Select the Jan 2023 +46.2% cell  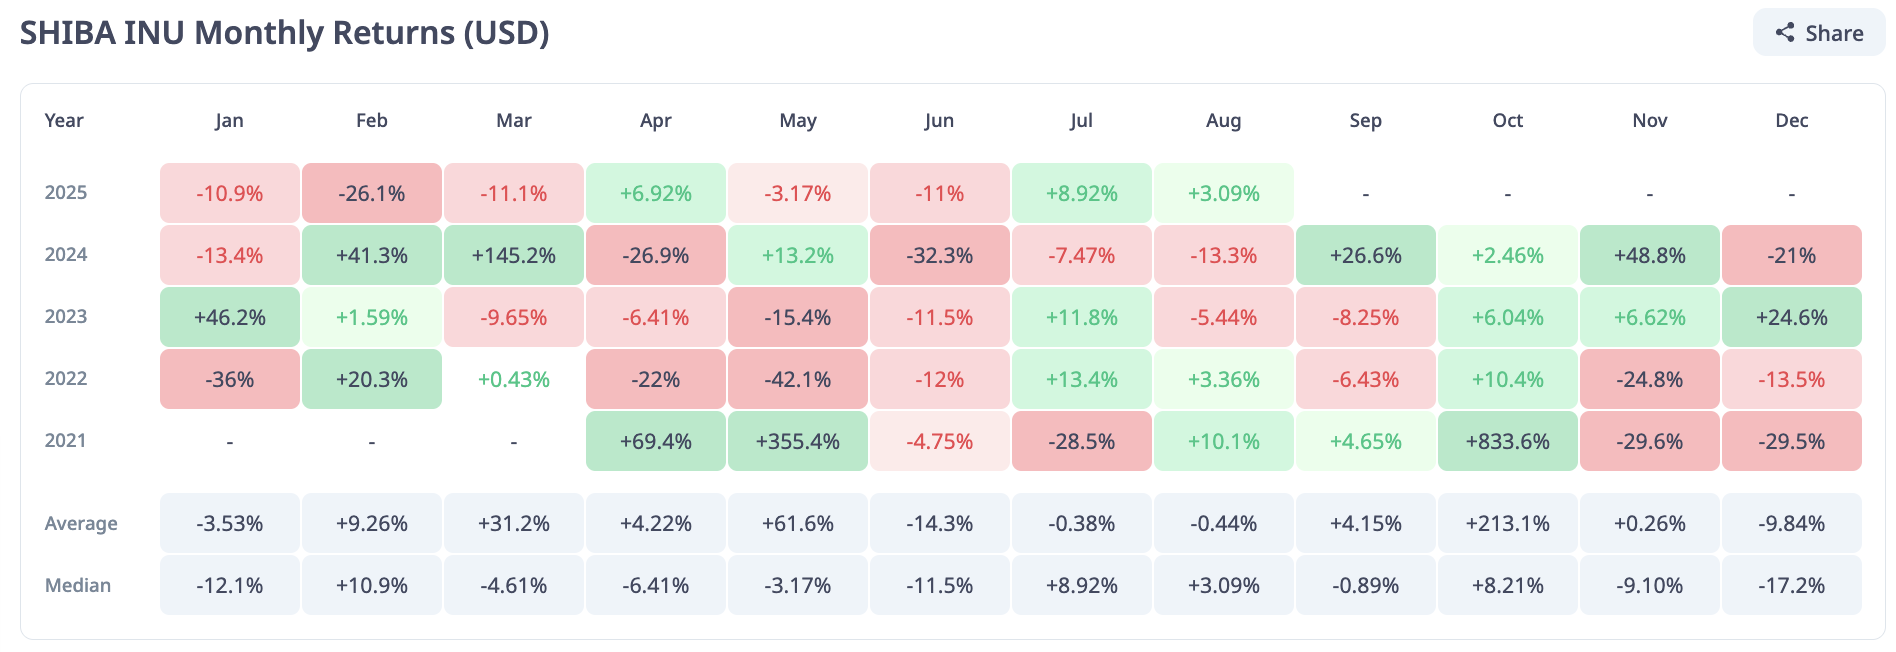pos(229,317)
